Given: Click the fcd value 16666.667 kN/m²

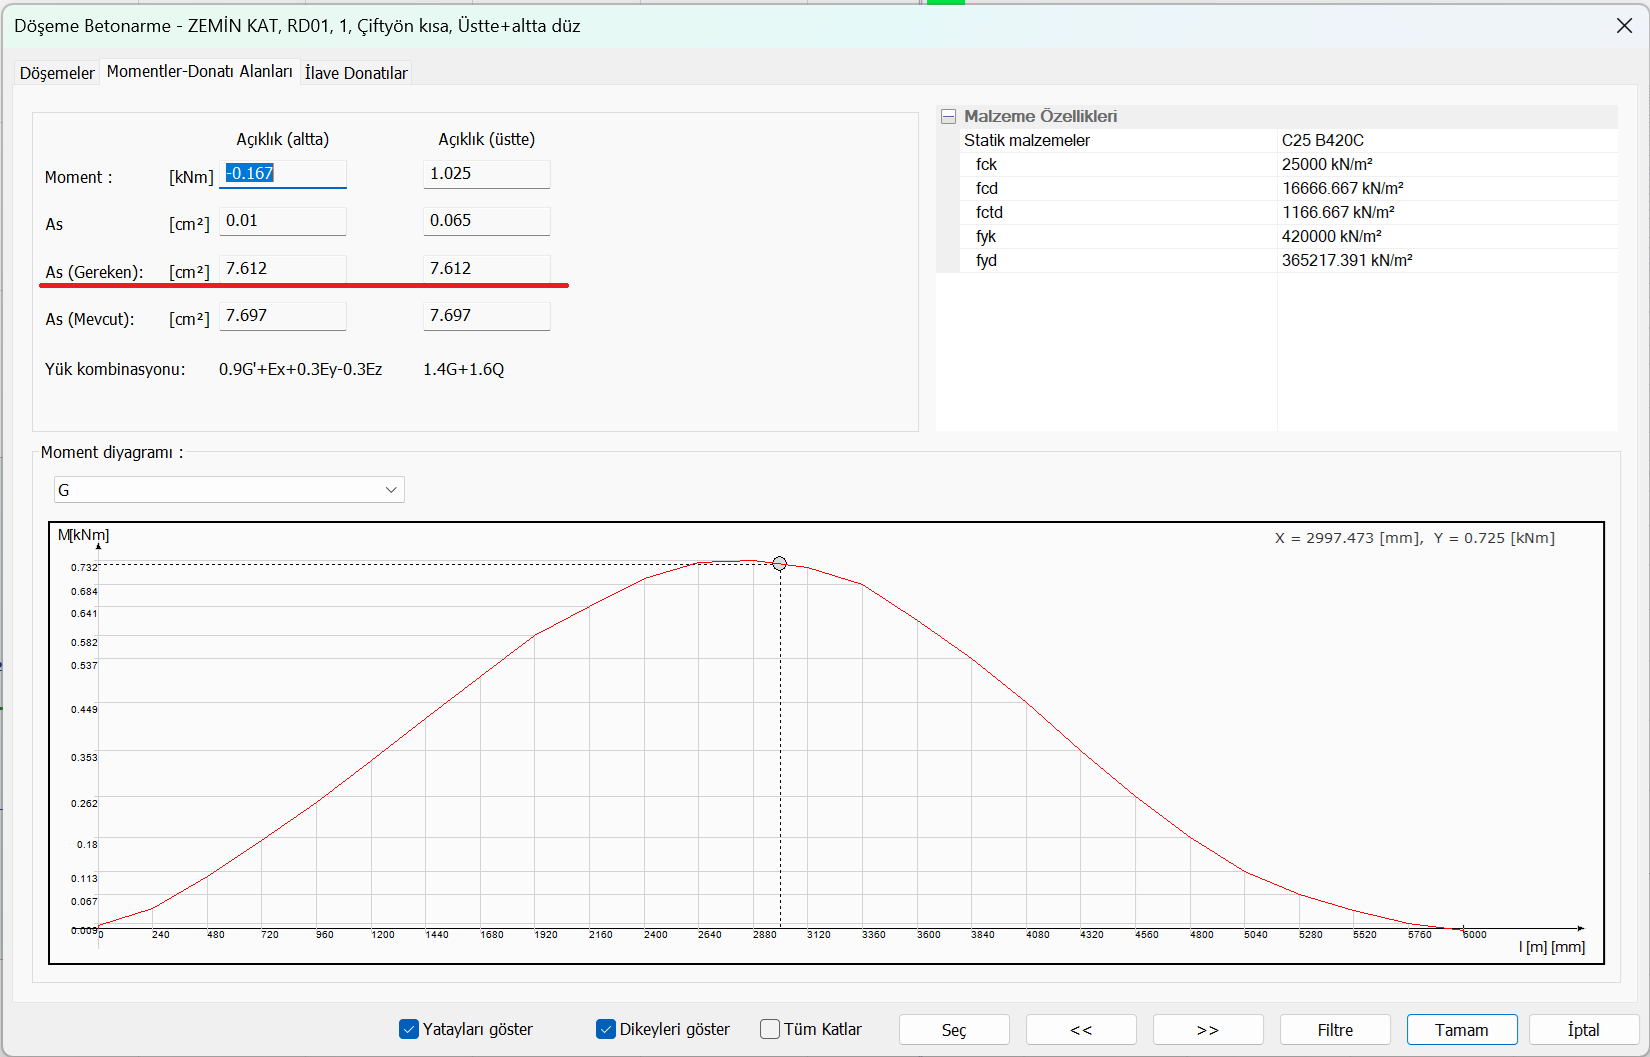Looking at the screenshot, I should [x=1343, y=189].
